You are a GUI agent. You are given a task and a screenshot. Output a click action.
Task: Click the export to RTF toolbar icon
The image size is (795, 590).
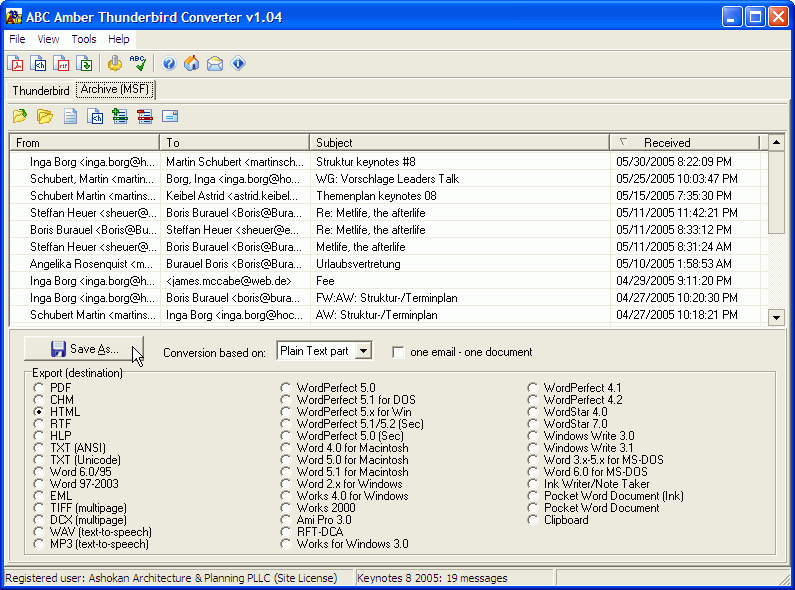click(61, 64)
